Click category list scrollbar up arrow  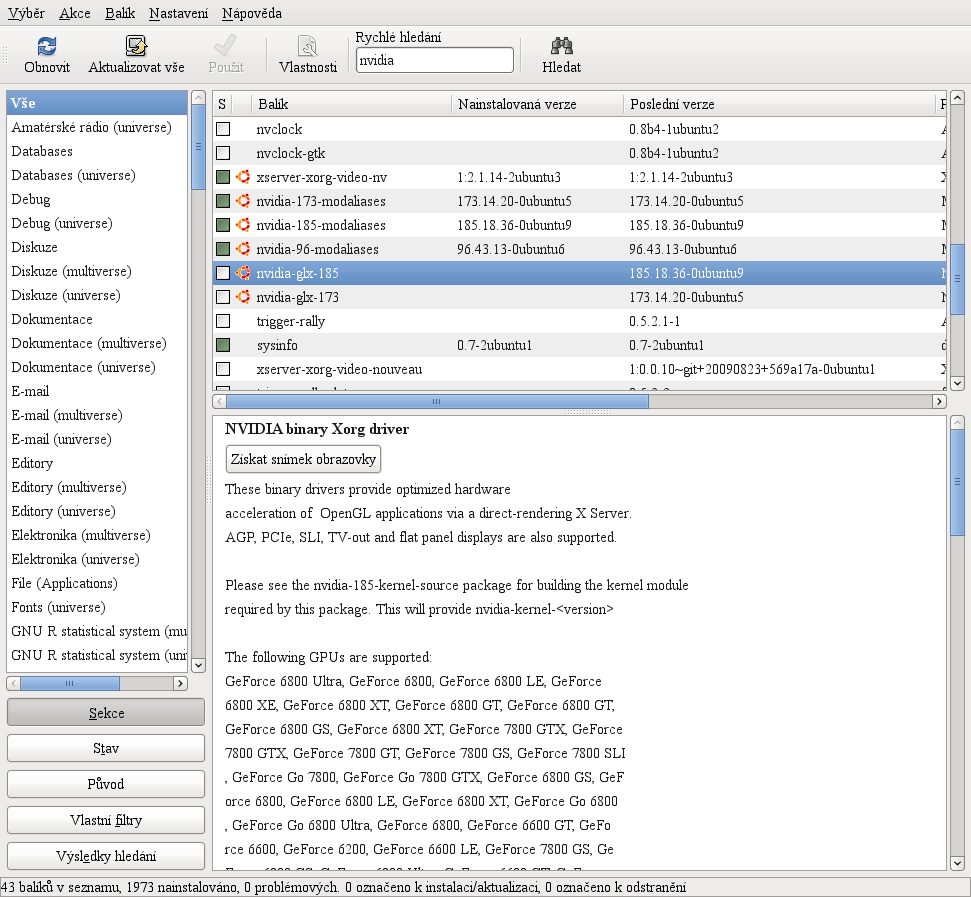point(199,98)
